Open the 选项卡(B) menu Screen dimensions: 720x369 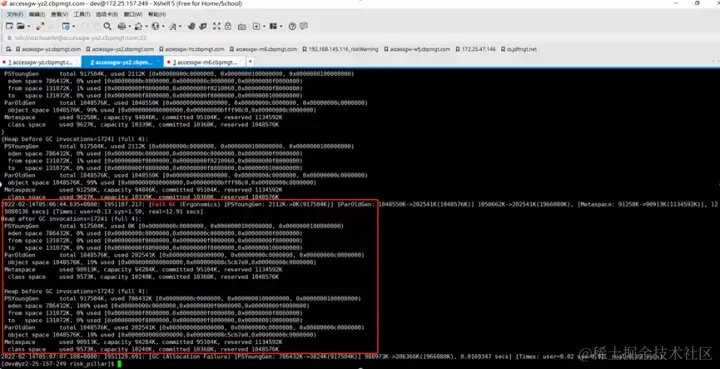pos(107,14)
